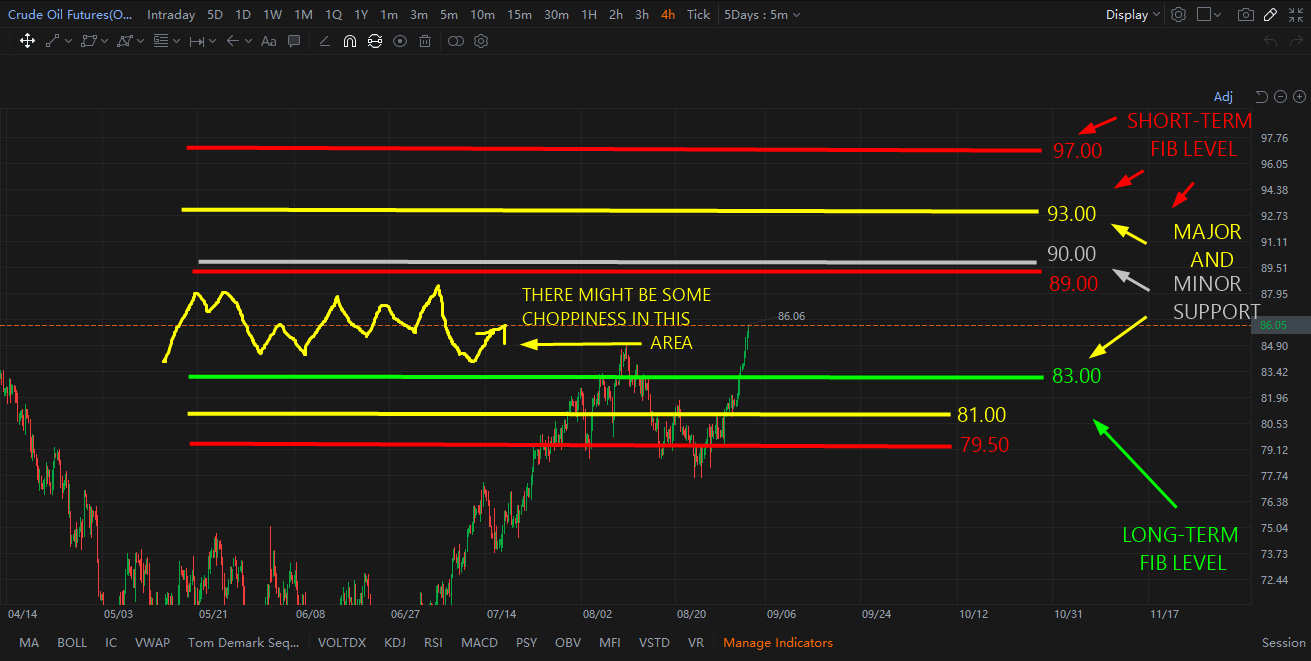Image resolution: width=1311 pixels, height=661 pixels.
Task: Select the freehand pencil drawing tool
Action: point(325,41)
